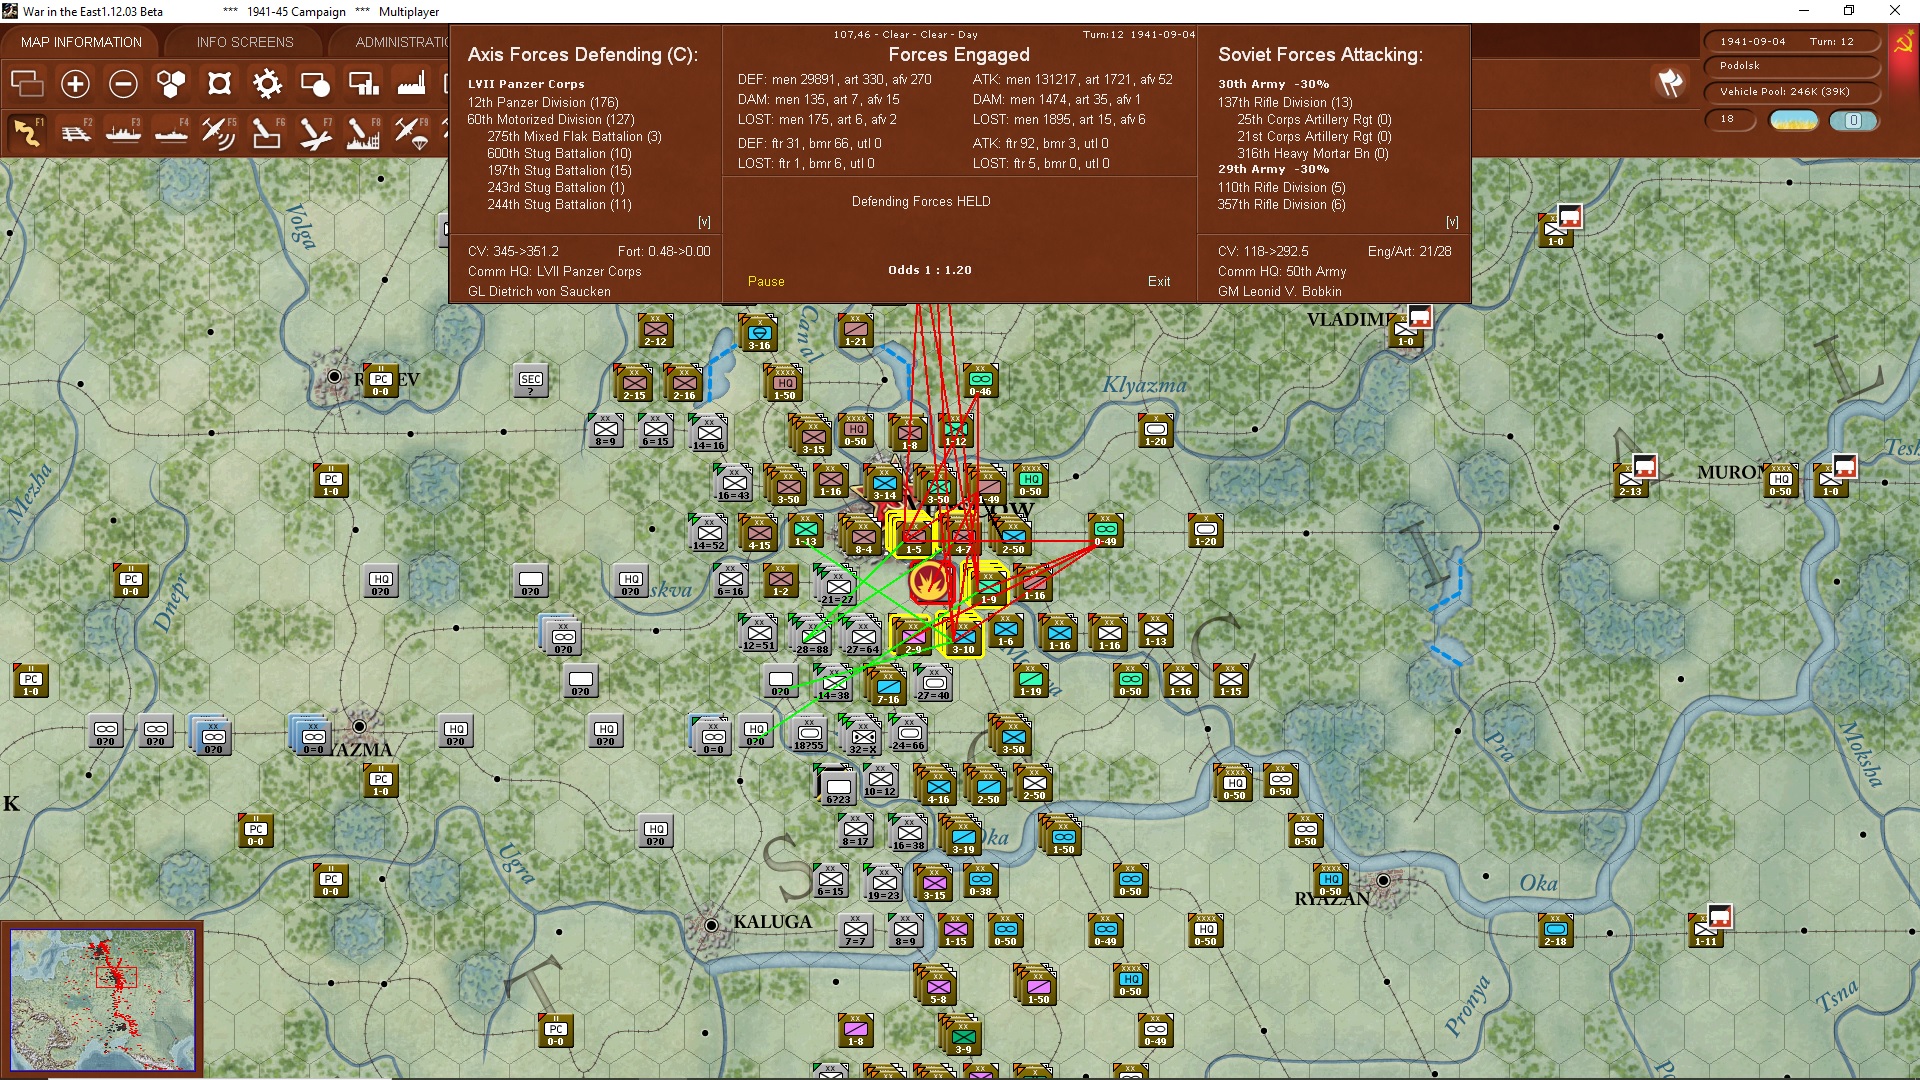Click the field showing 18
1920x1080 pixels.
pyautogui.click(x=1732, y=120)
